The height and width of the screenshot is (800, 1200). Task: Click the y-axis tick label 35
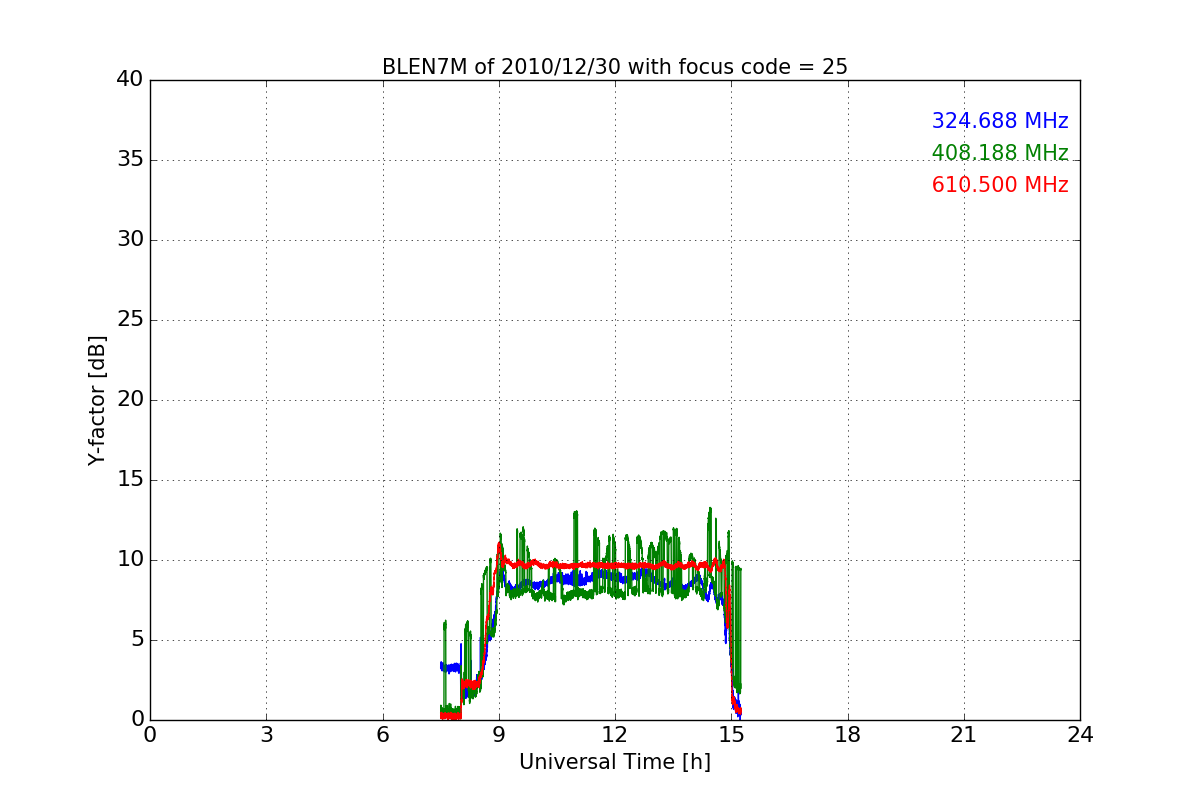click(x=130, y=160)
